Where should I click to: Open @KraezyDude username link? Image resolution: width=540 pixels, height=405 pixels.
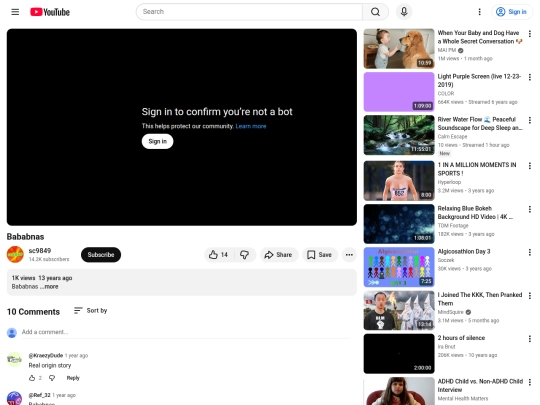point(45,355)
